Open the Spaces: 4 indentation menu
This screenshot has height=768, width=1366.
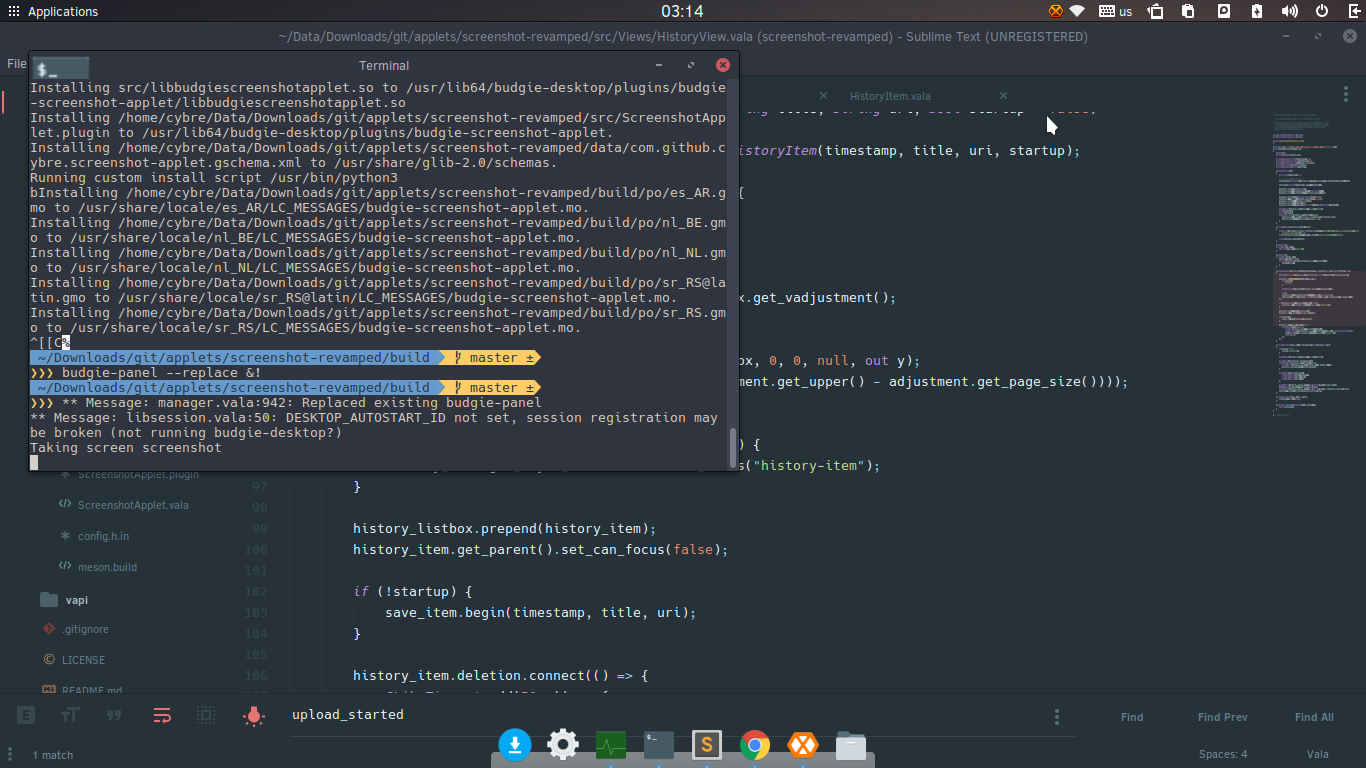1223,755
